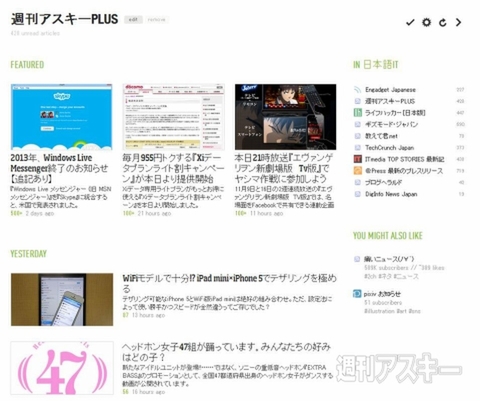
Task: Open DigInfo News Japan feed
Action: pyautogui.click(x=391, y=194)
